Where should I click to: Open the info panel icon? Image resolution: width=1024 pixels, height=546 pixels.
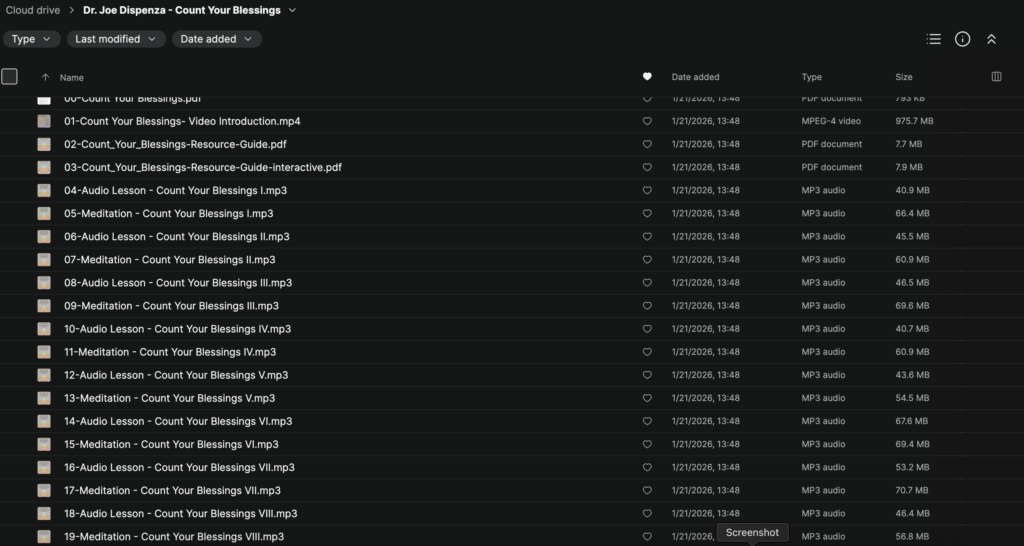click(x=962, y=39)
